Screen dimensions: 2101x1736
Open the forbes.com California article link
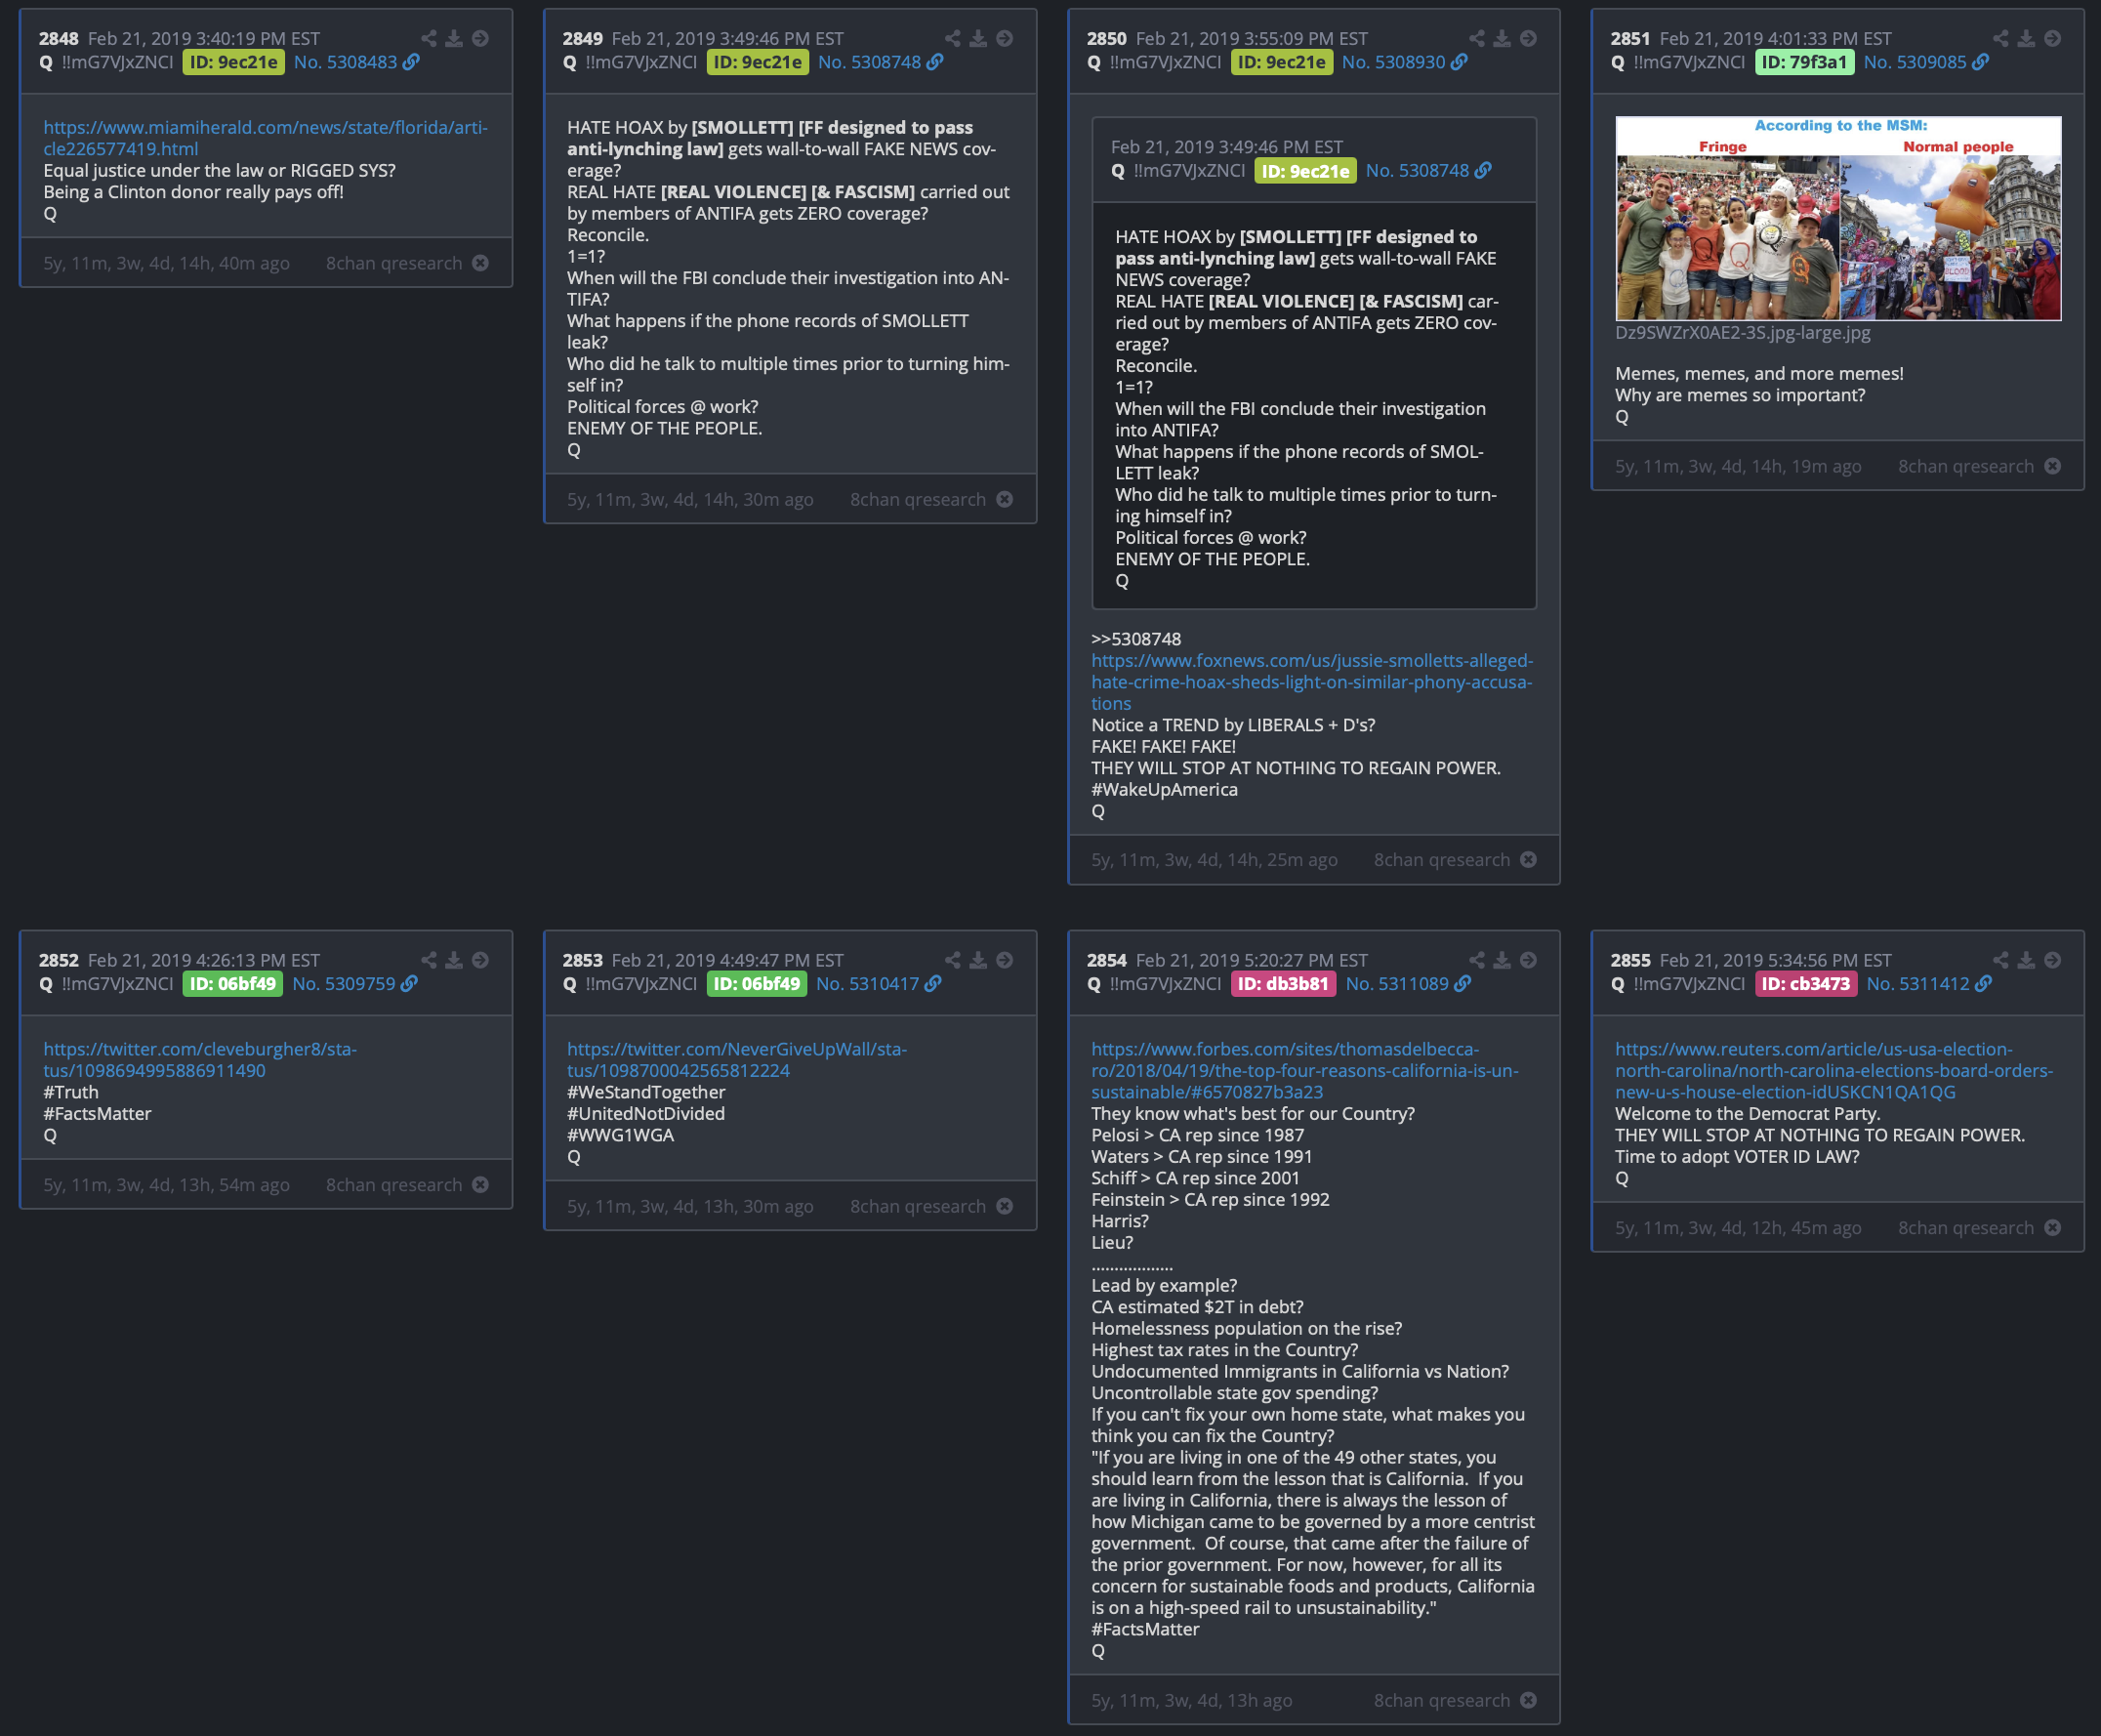coord(1304,1071)
